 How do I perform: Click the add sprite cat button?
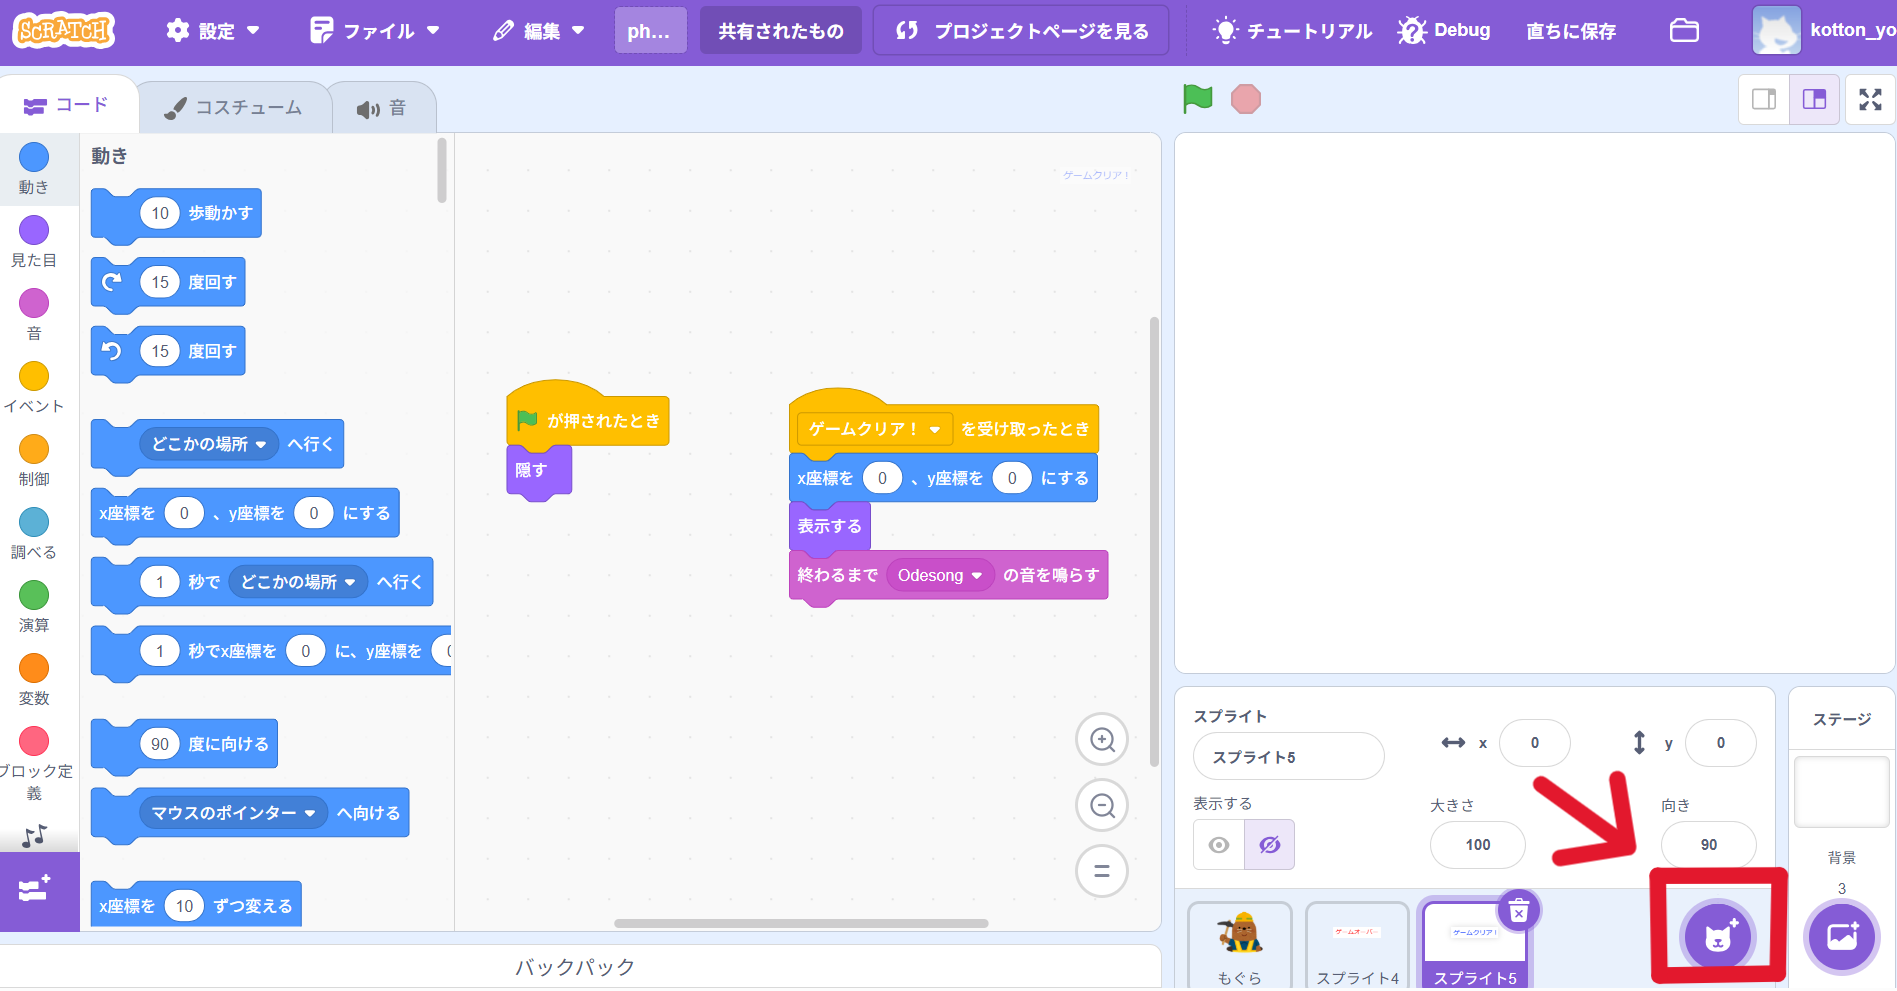1718,937
